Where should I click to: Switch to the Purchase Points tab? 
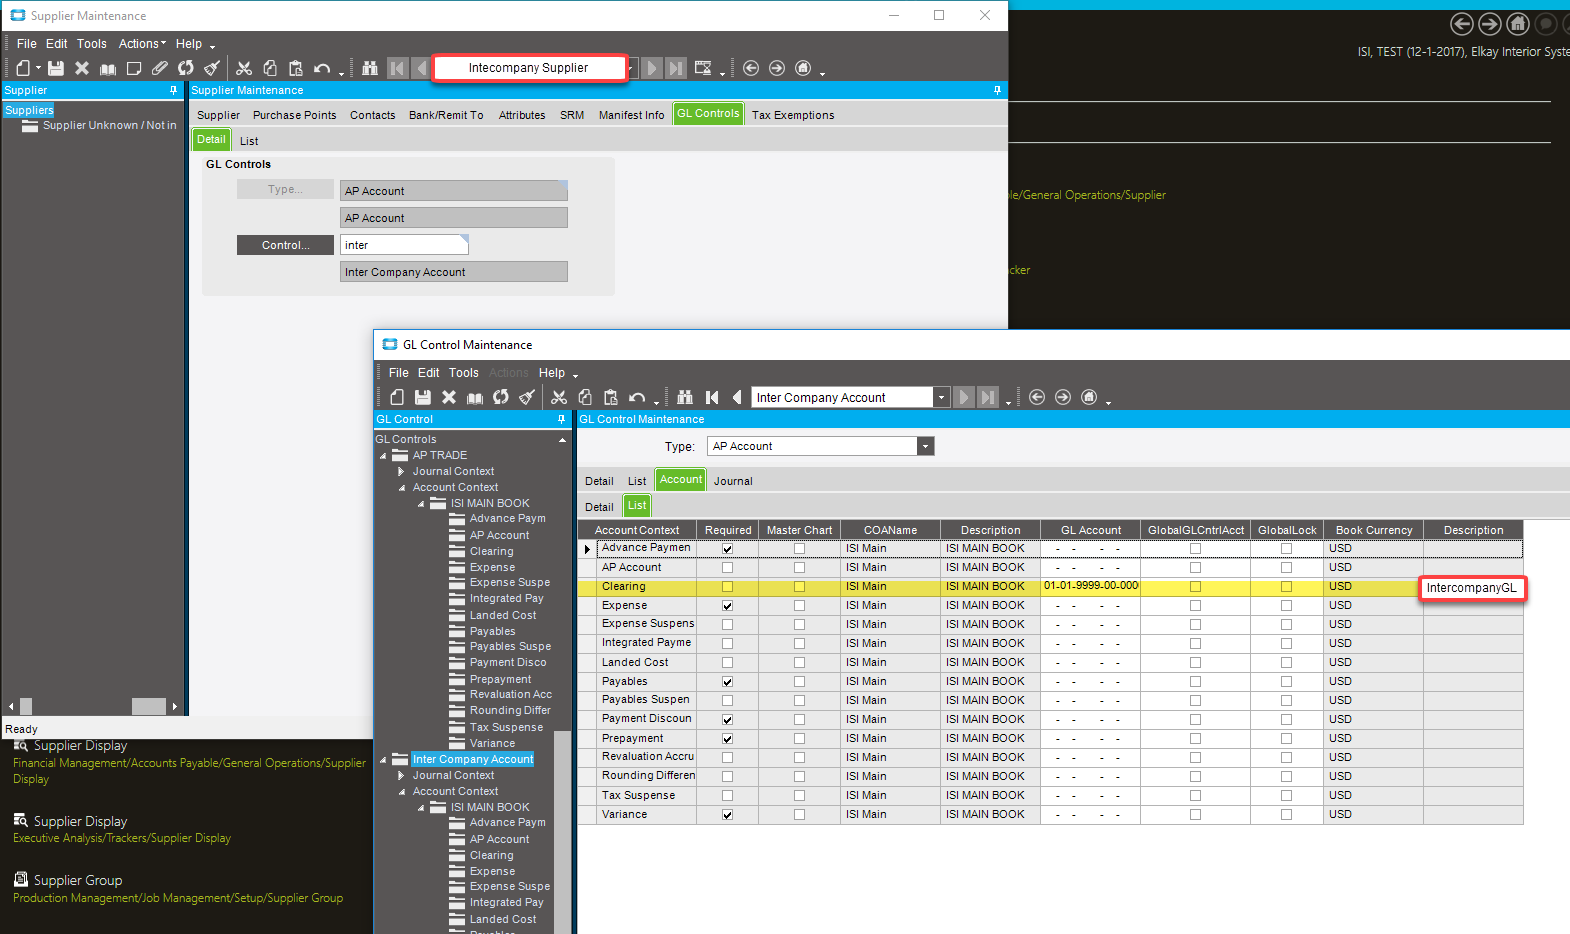pos(294,115)
